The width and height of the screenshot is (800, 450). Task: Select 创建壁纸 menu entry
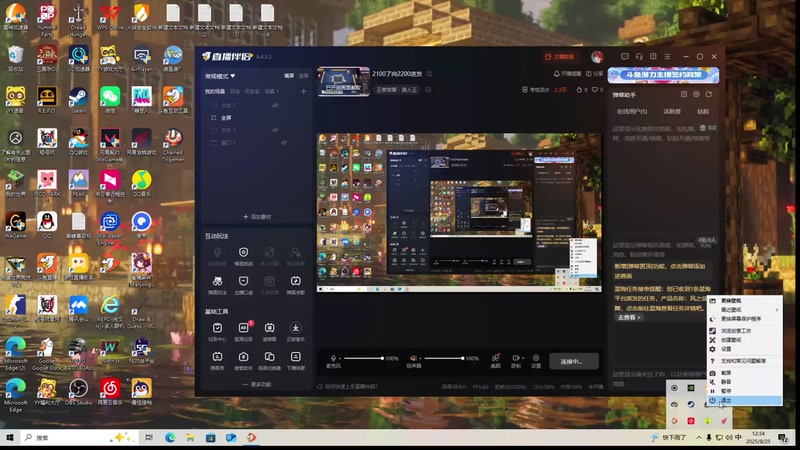744,340
